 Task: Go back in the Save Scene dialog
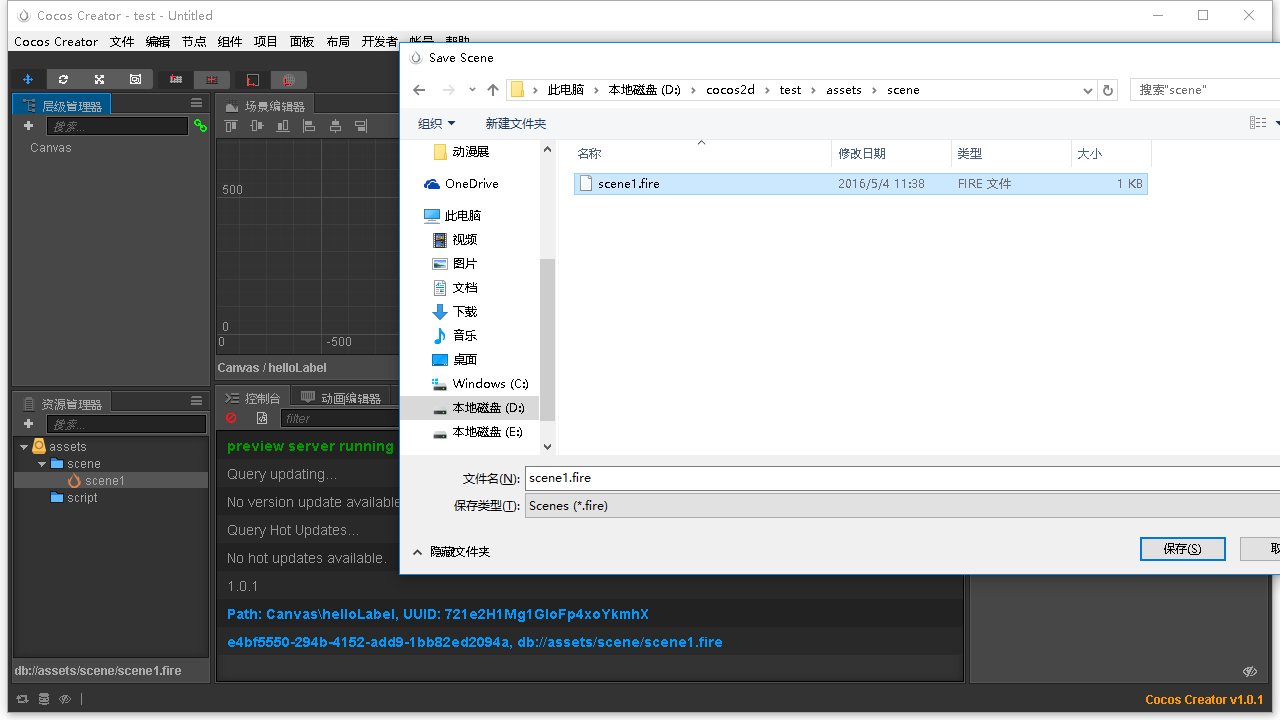point(419,90)
